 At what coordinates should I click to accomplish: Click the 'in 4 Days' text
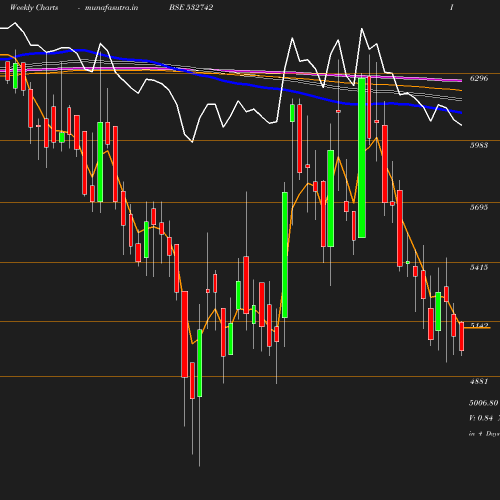click(484, 434)
